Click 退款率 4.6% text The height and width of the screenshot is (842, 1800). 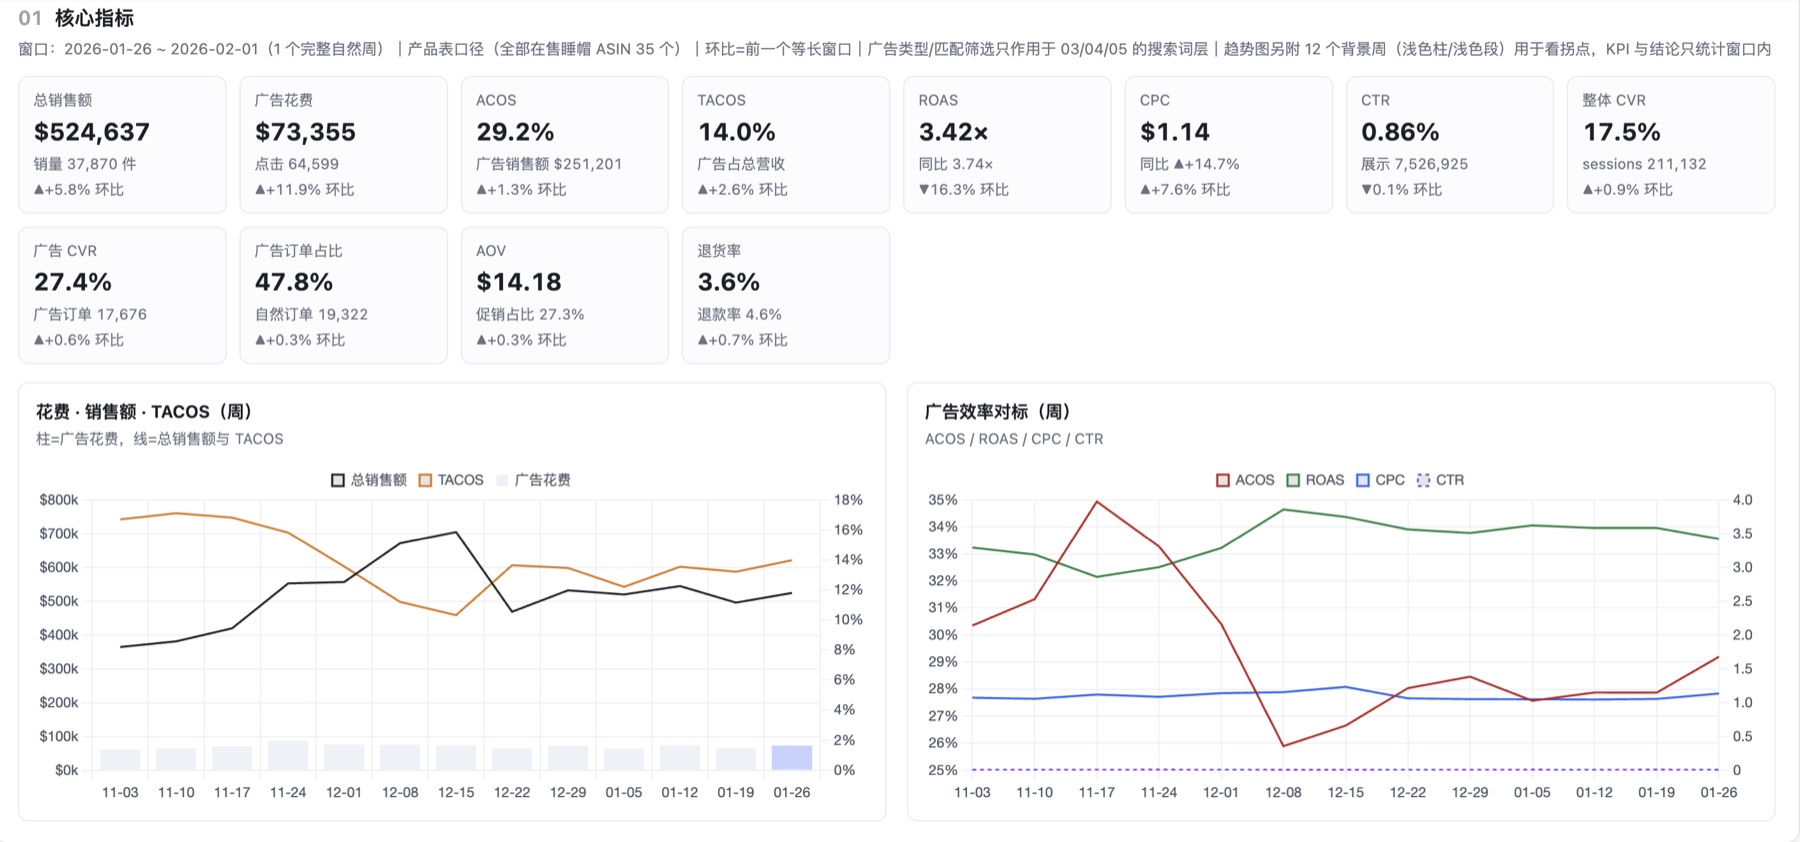740,314
